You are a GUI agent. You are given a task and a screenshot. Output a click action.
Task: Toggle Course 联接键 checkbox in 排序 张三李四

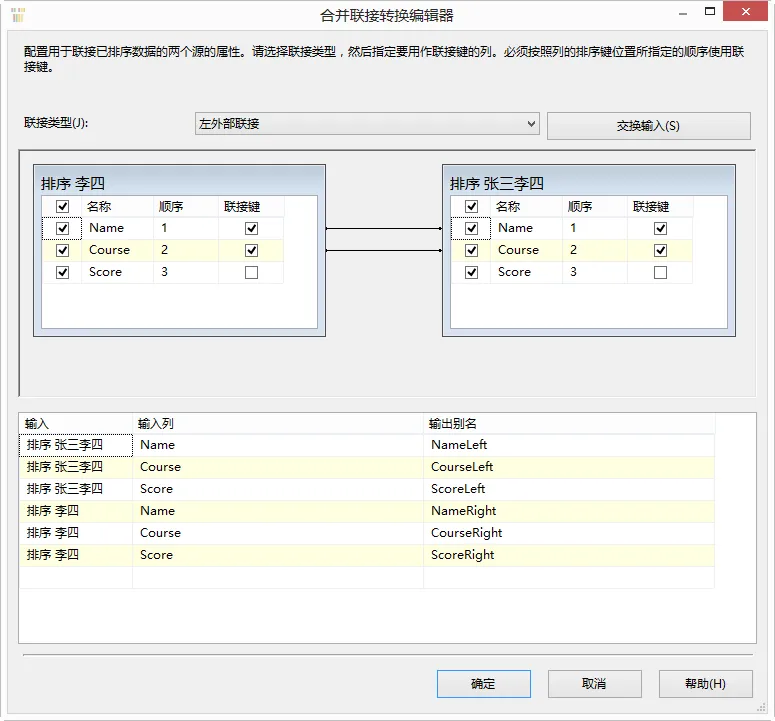tap(660, 250)
